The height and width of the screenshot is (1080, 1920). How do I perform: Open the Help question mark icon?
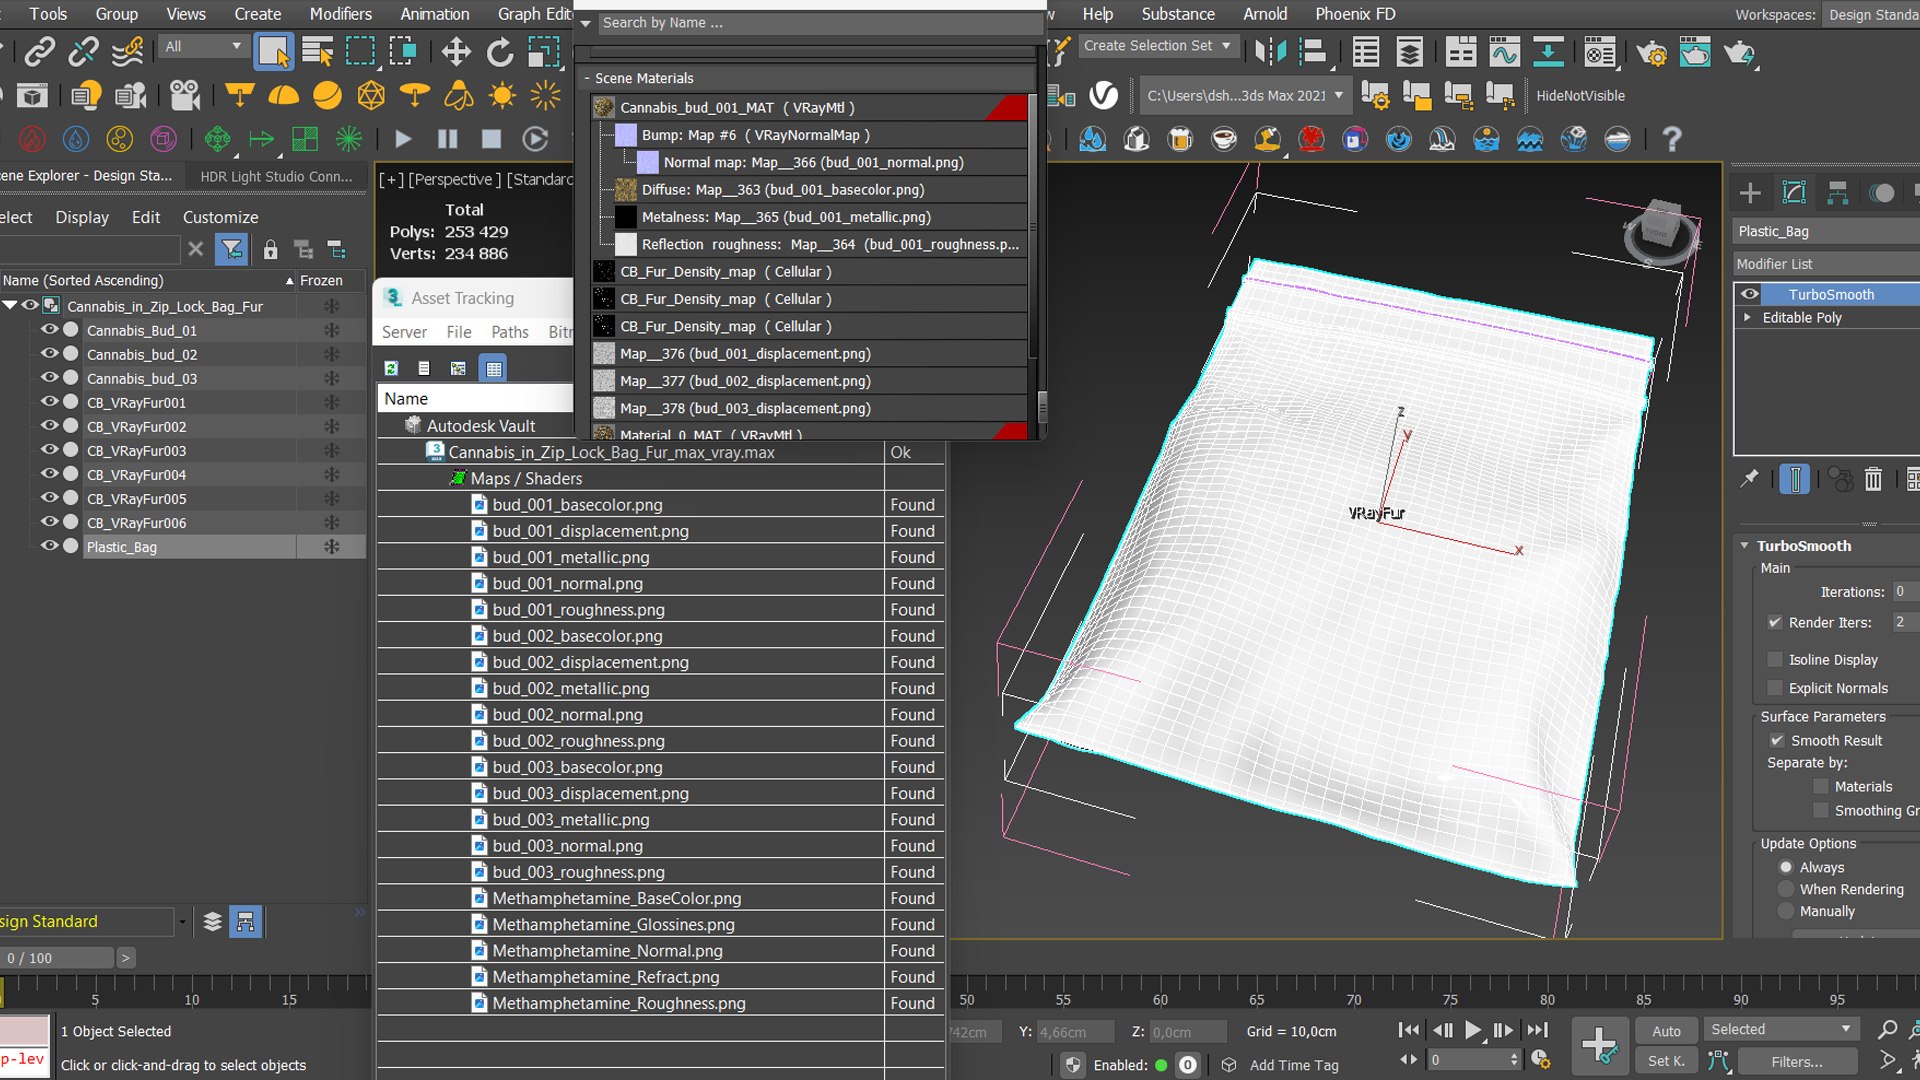point(1671,139)
